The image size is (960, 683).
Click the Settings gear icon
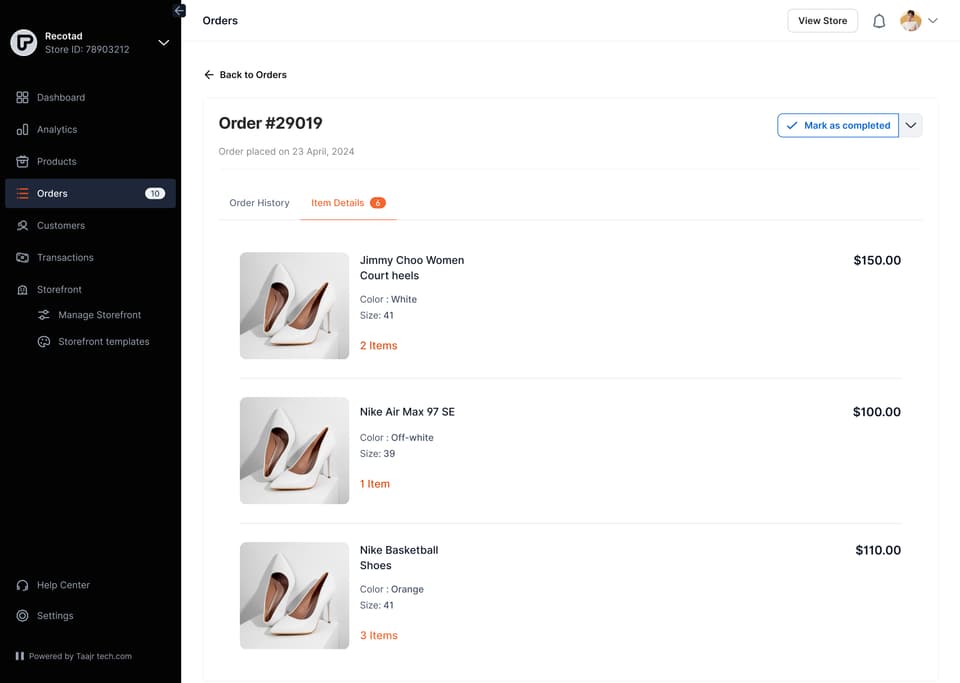[23, 616]
